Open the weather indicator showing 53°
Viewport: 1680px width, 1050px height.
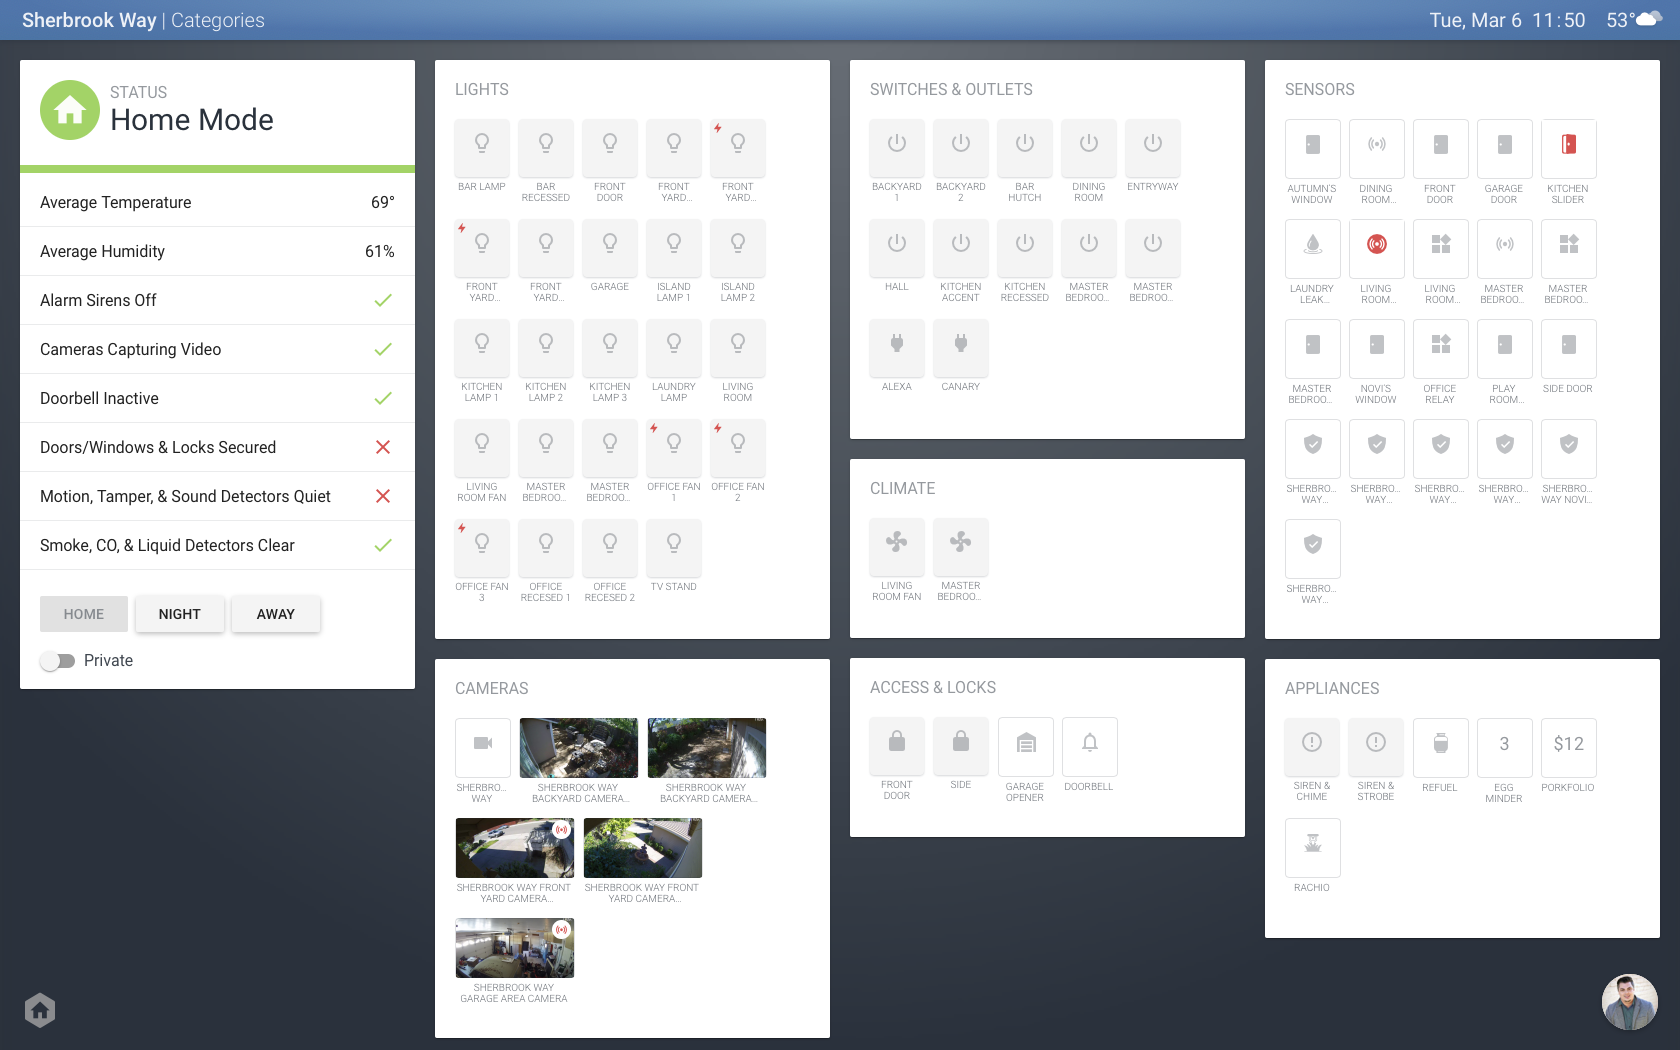tap(1634, 20)
